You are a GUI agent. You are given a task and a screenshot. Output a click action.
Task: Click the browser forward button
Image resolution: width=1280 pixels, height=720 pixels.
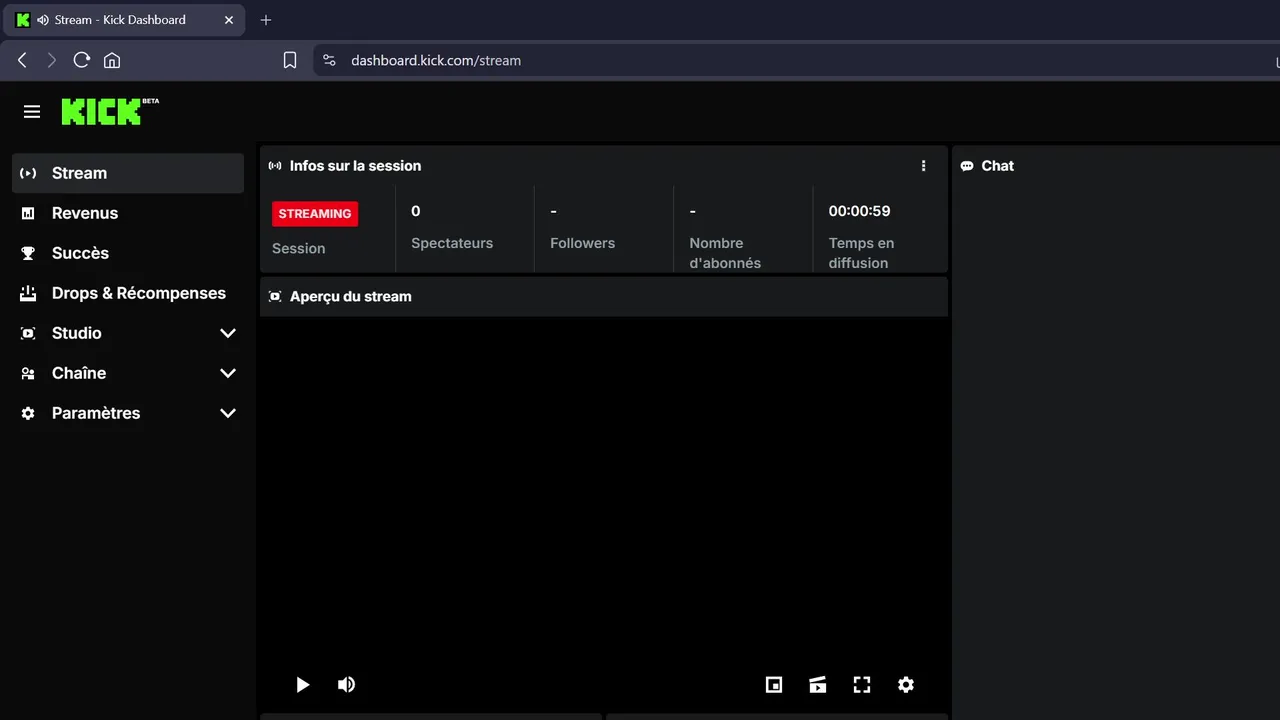click(52, 60)
